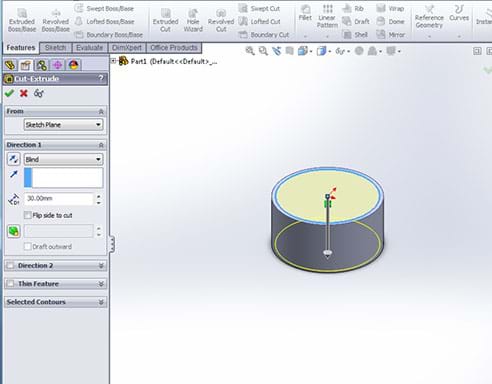Screen dimensions: 492x384
Task: Choose the Boundary Cut command
Action: tap(264, 35)
